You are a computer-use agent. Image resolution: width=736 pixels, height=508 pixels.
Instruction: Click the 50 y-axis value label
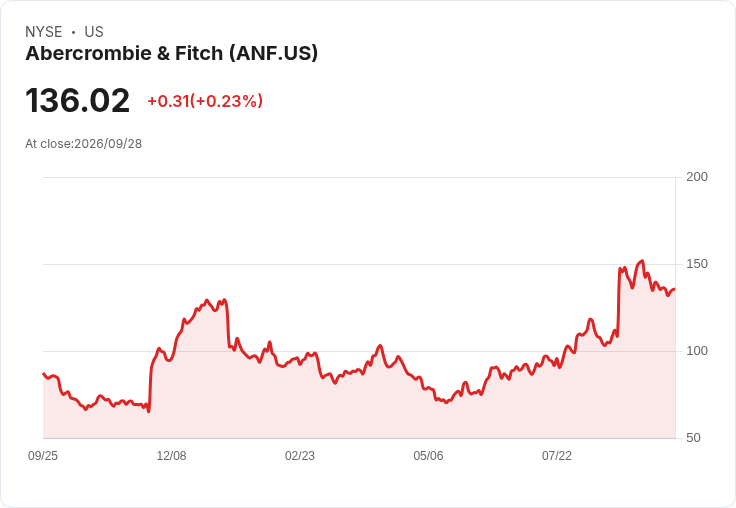tap(693, 438)
